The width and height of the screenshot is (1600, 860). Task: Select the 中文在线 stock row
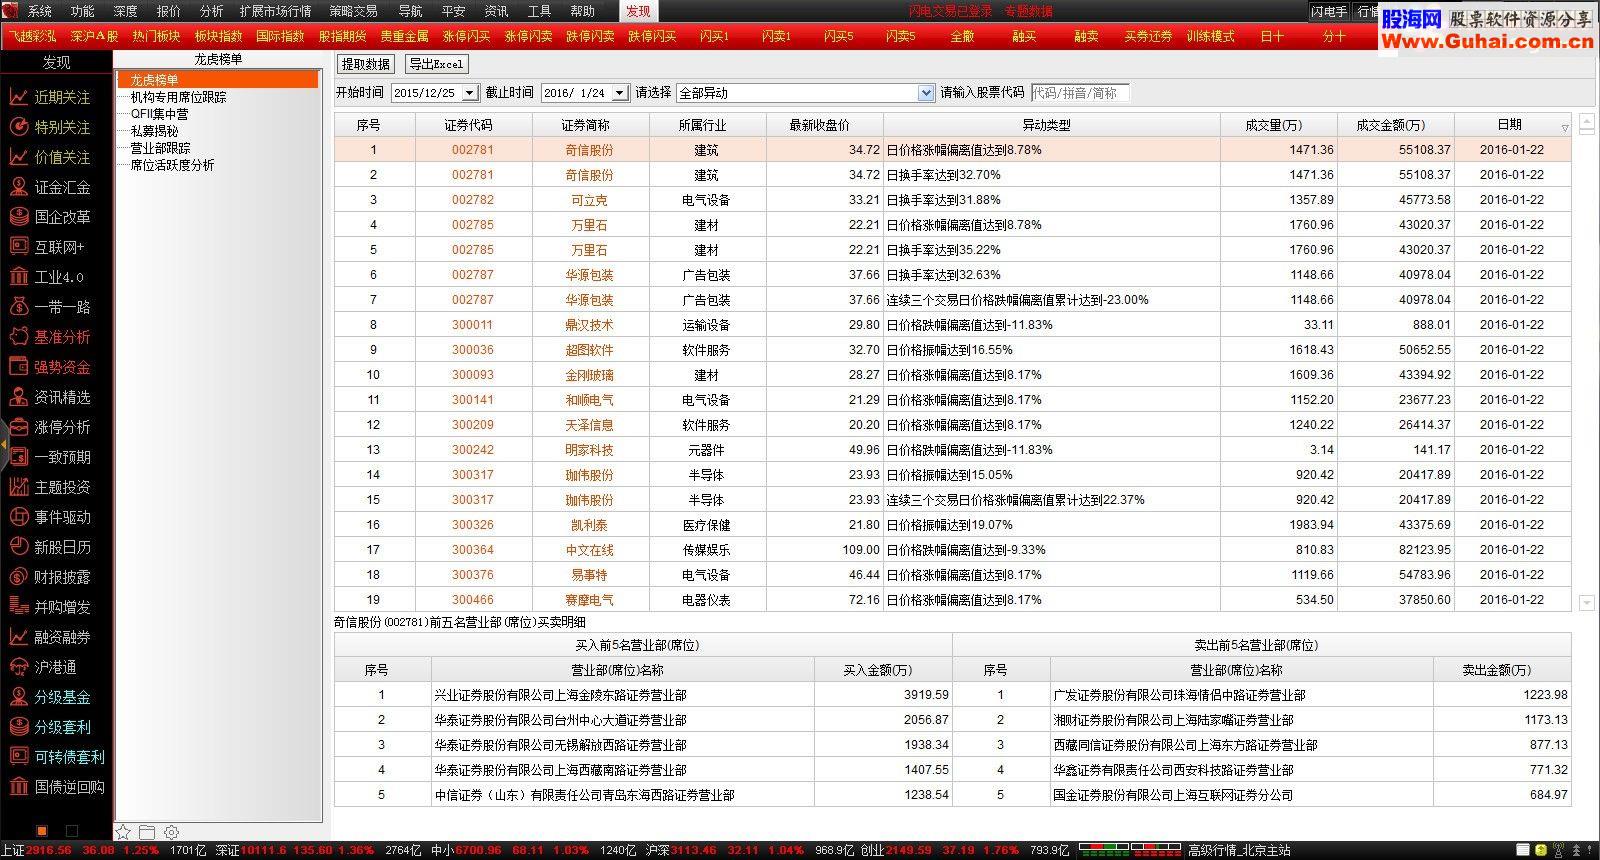pyautogui.click(x=952, y=550)
